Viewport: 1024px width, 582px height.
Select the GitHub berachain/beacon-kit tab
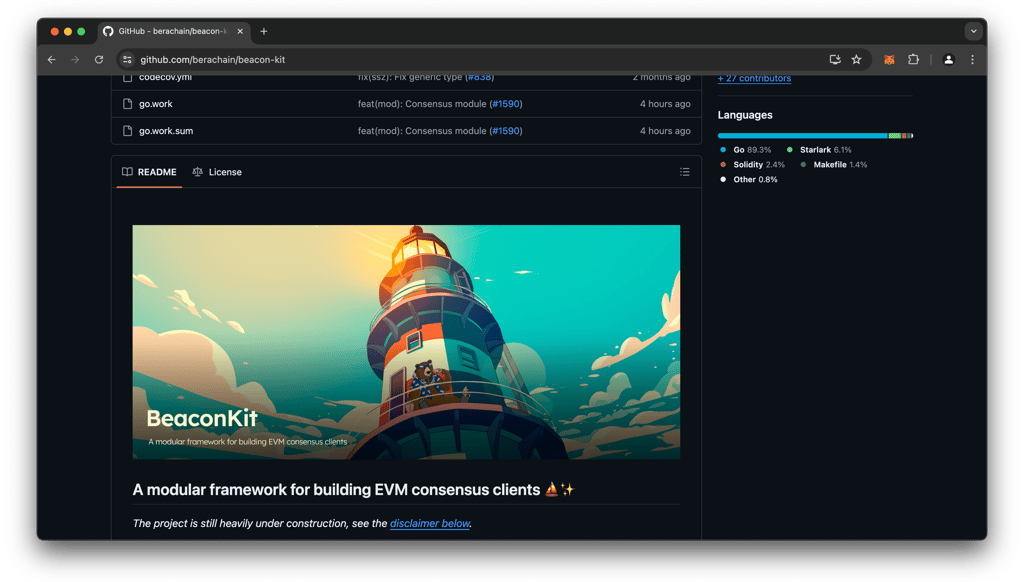(173, 31)
